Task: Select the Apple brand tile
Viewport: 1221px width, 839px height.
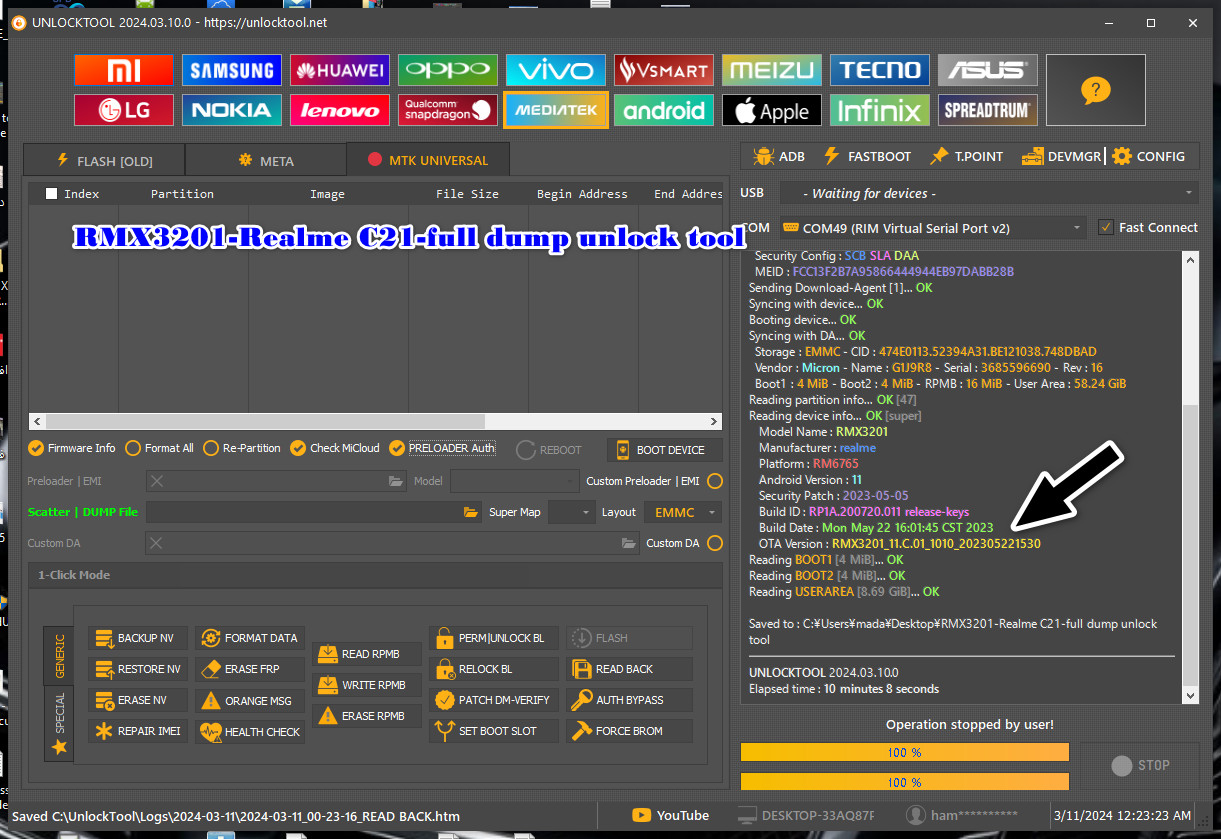Action: [772, 110]
